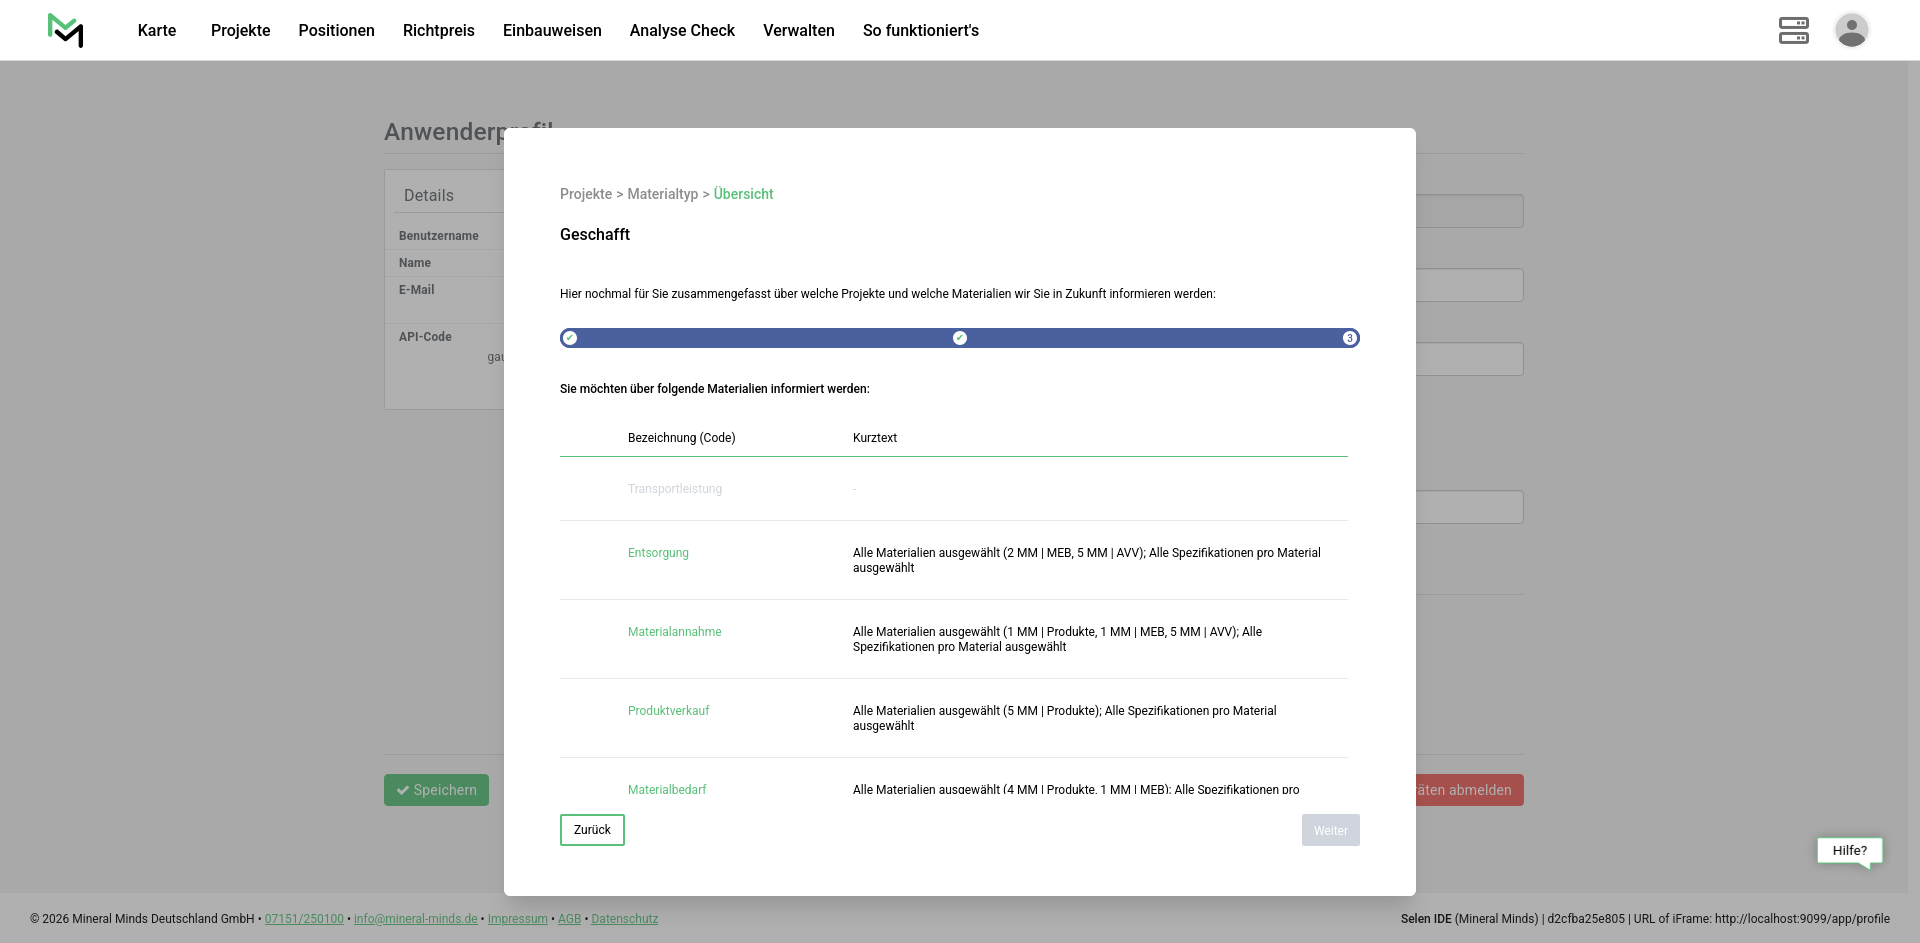Click the Materialtyp breadcrumb
The height and width of the screenshot is (943, 1920).
click(x=662, y=194)
